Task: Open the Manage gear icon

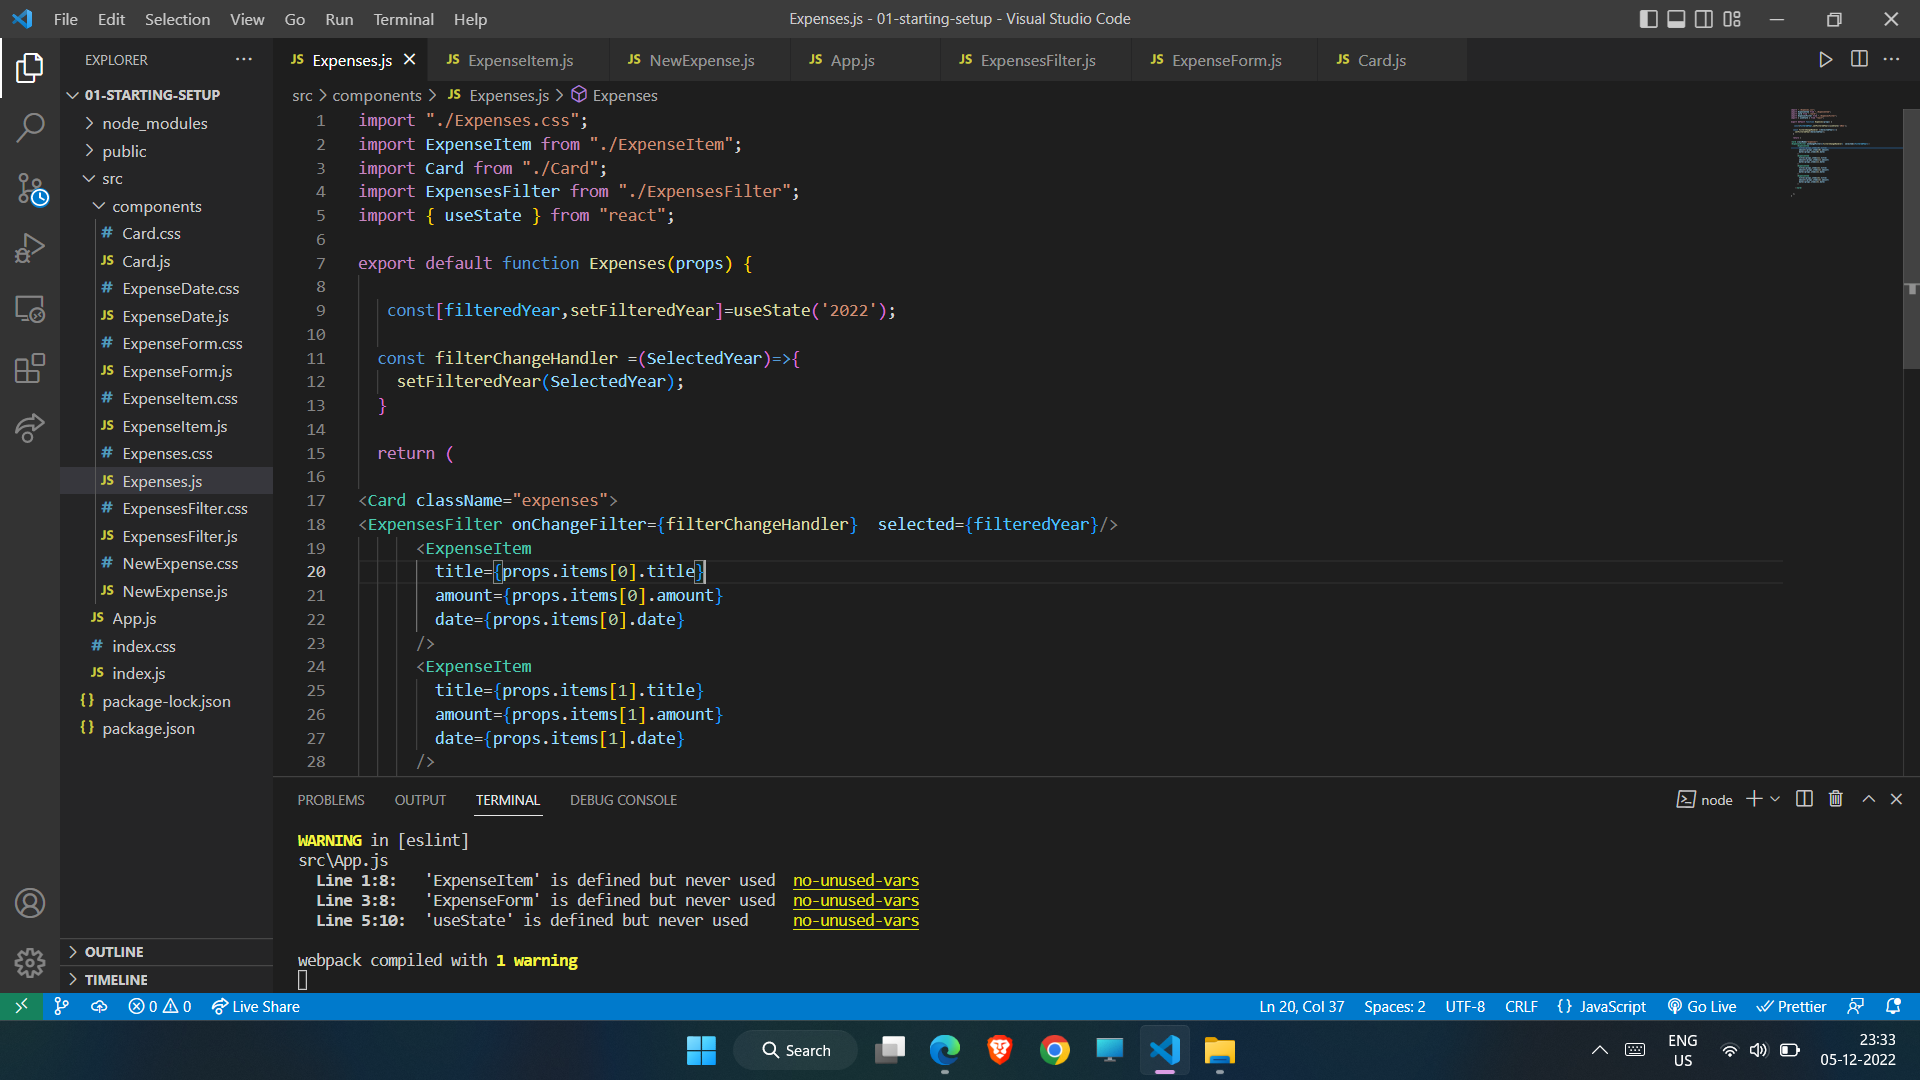Action: click(30, 962)
